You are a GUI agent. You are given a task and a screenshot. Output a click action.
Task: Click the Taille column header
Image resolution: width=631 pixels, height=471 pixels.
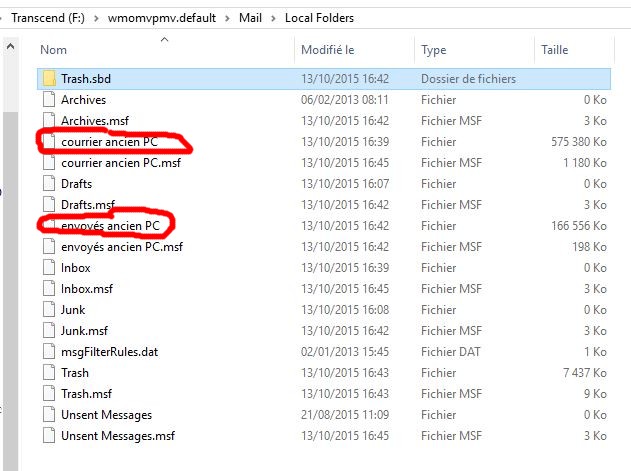pos(554,49)
